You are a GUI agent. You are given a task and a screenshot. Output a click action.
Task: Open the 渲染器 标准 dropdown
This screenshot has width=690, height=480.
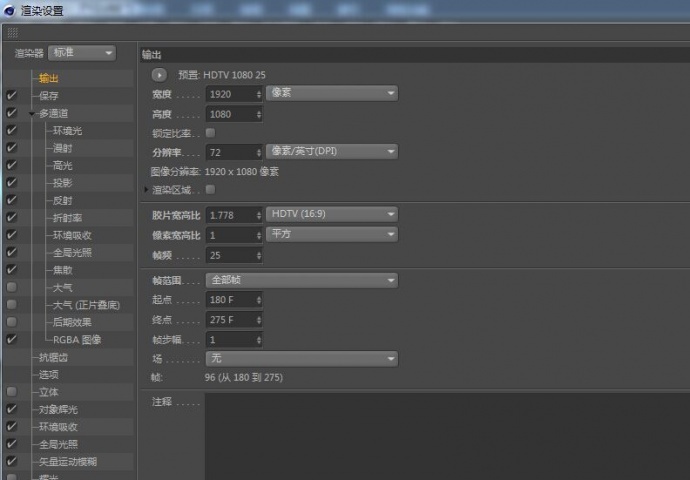pos(82,53)
